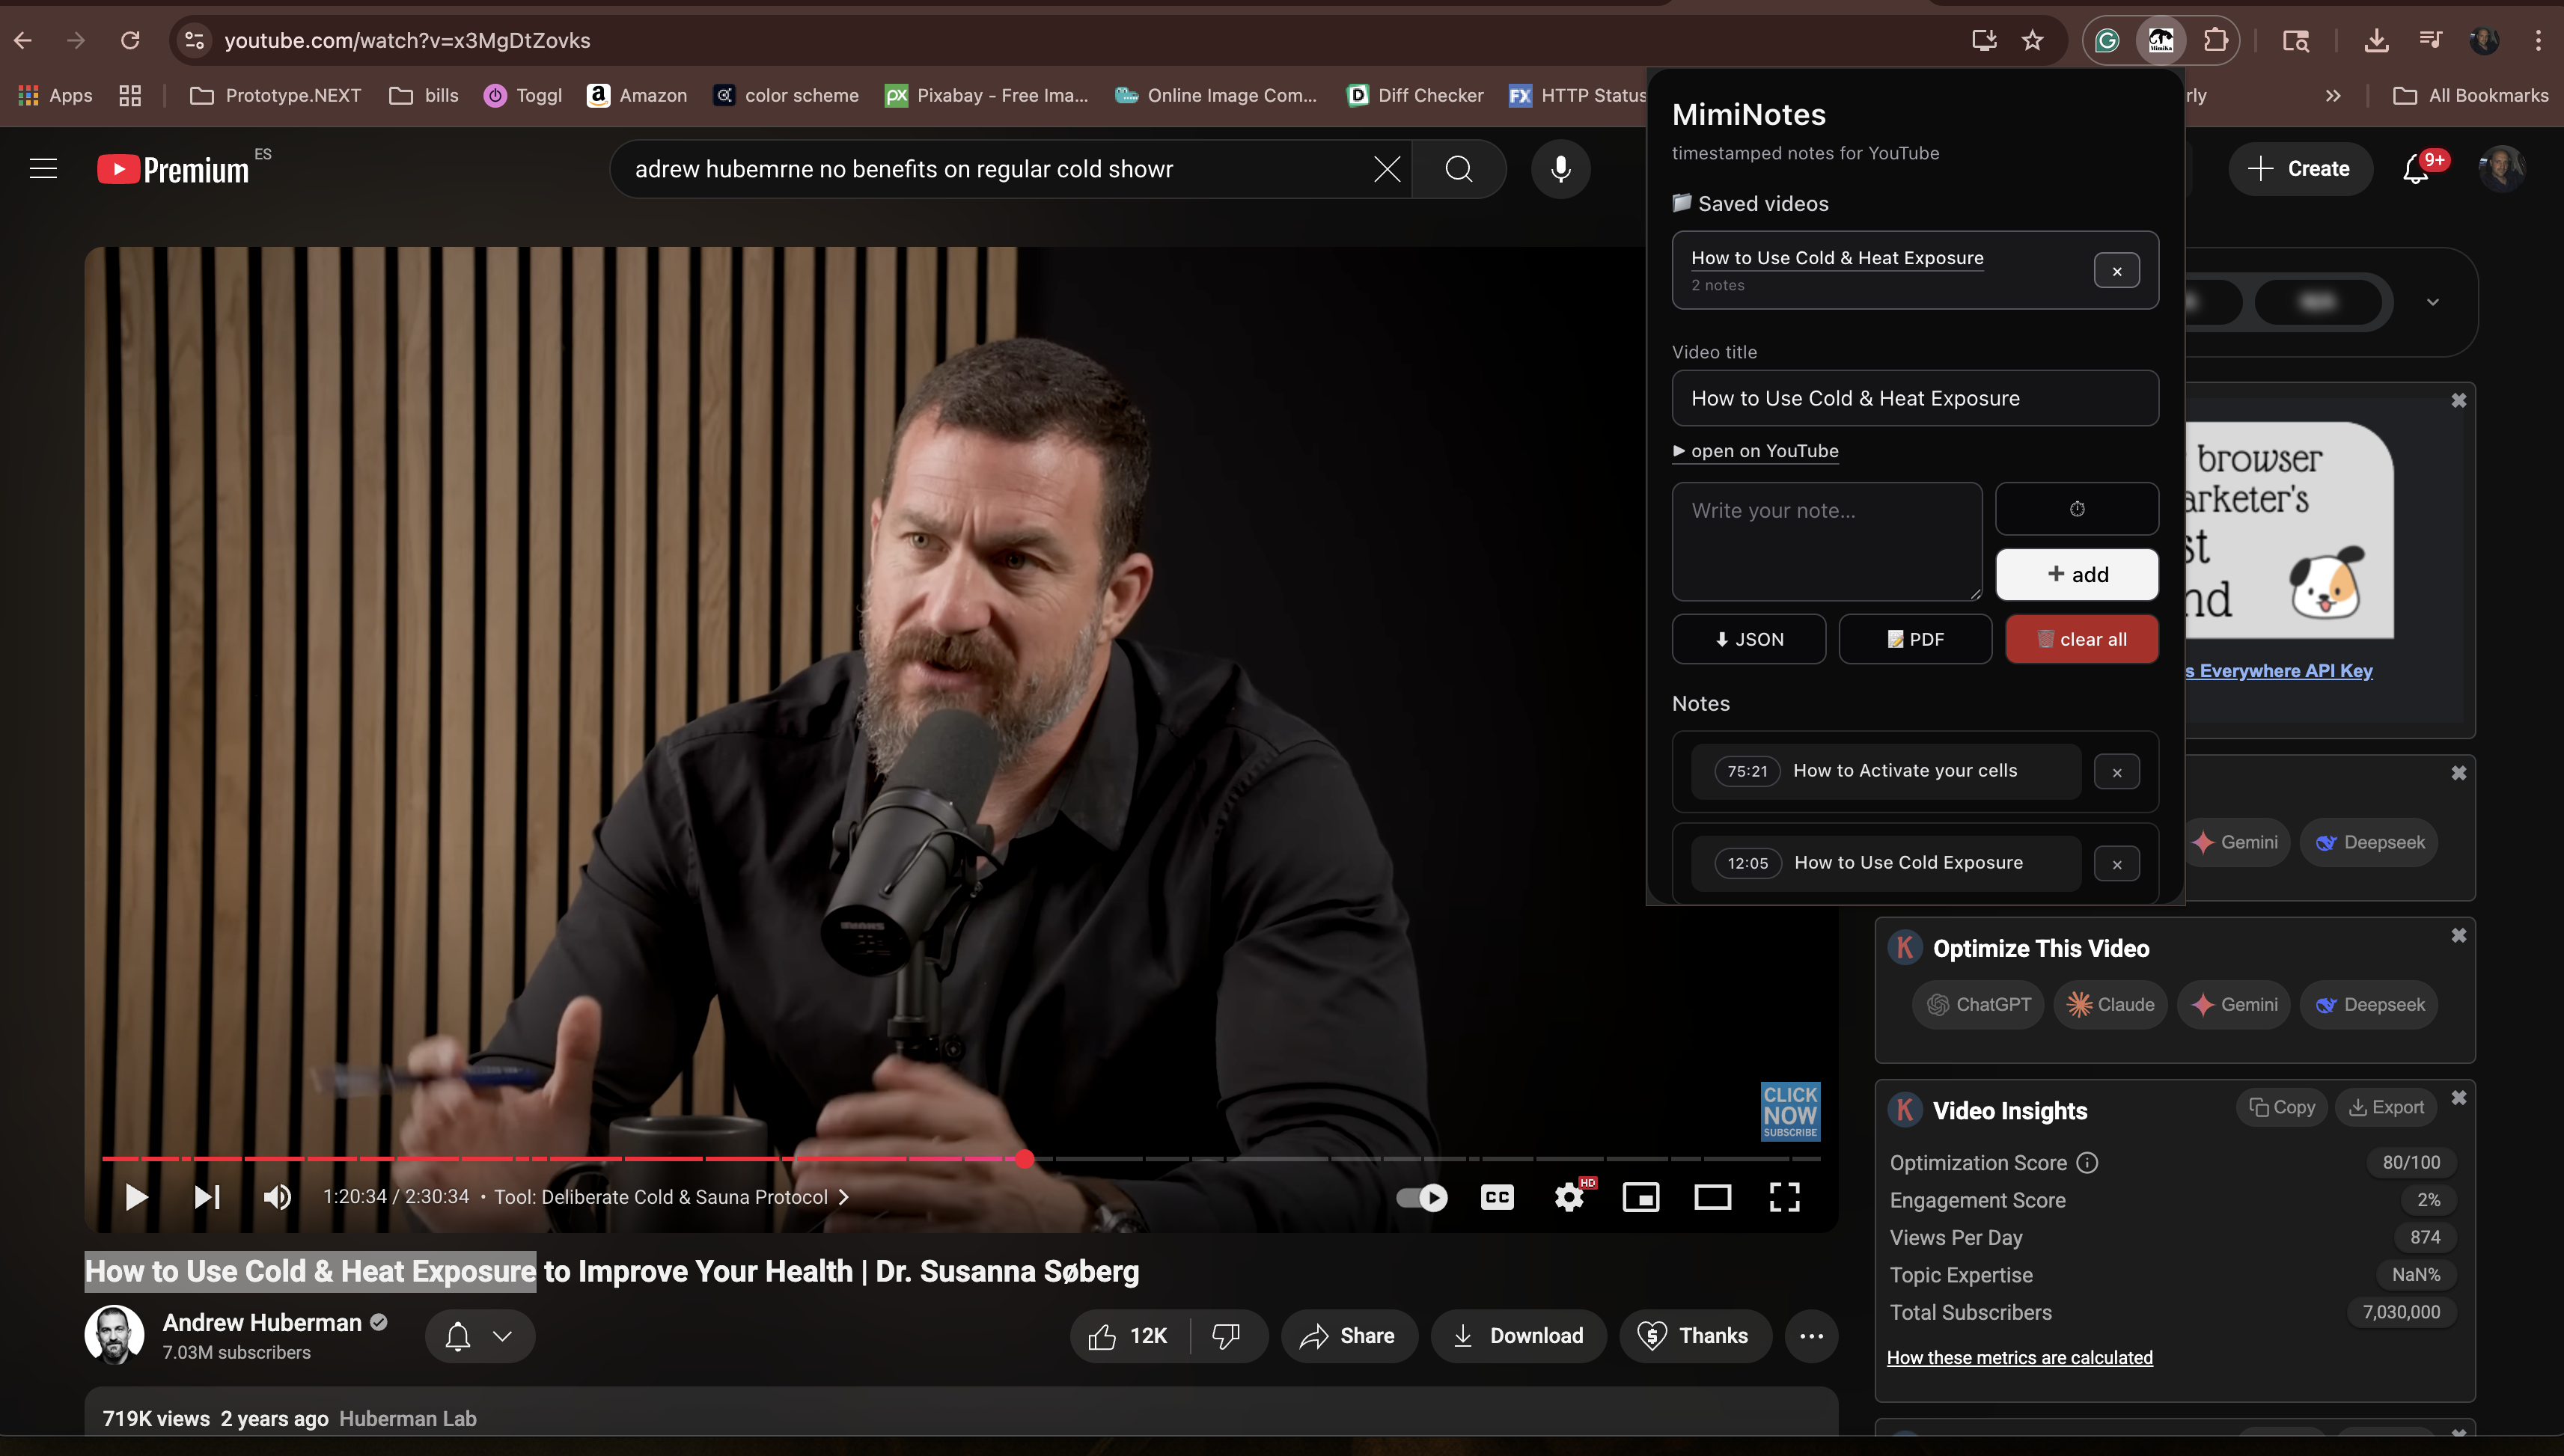Viewport: 2564px width, 1456px height.
Task: Click the add note button
Action: pos(2077,574)
